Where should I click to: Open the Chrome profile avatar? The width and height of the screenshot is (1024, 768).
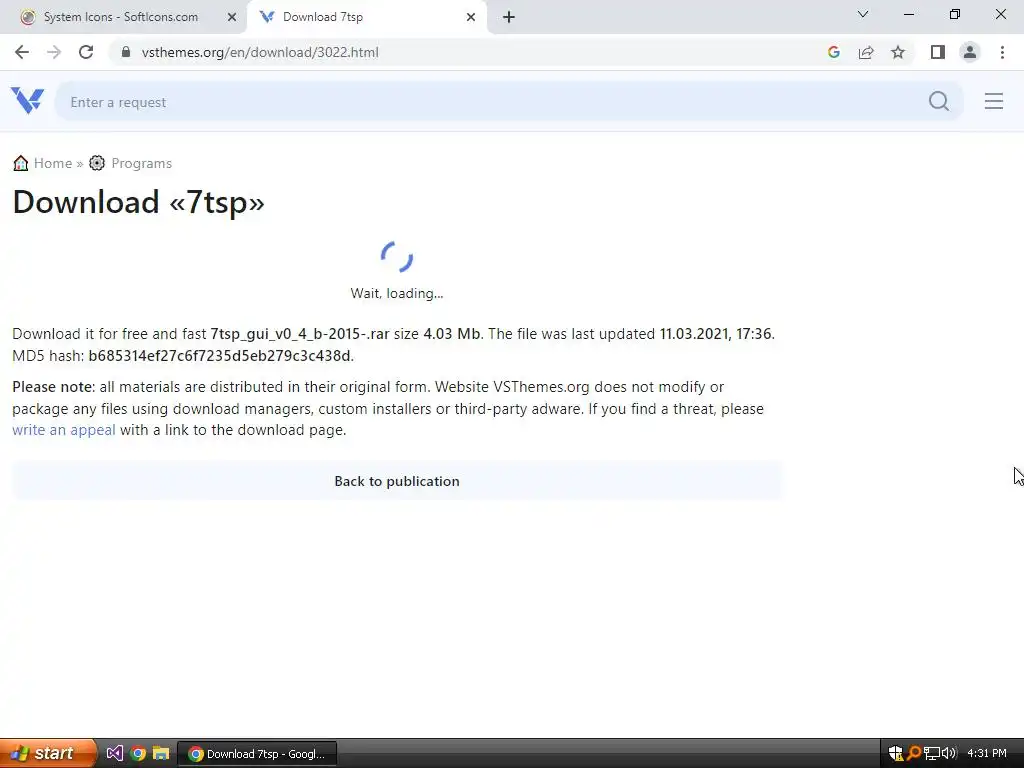tap(970, 52)
